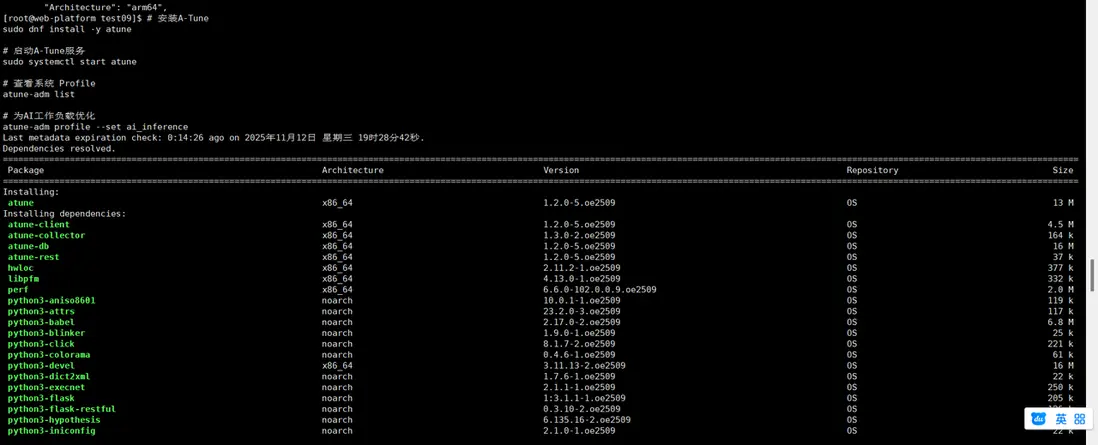This screenshot has width=1098, height=445.
Task: Click the 'atune' package under Installing
Action: [x=20, y=203]
